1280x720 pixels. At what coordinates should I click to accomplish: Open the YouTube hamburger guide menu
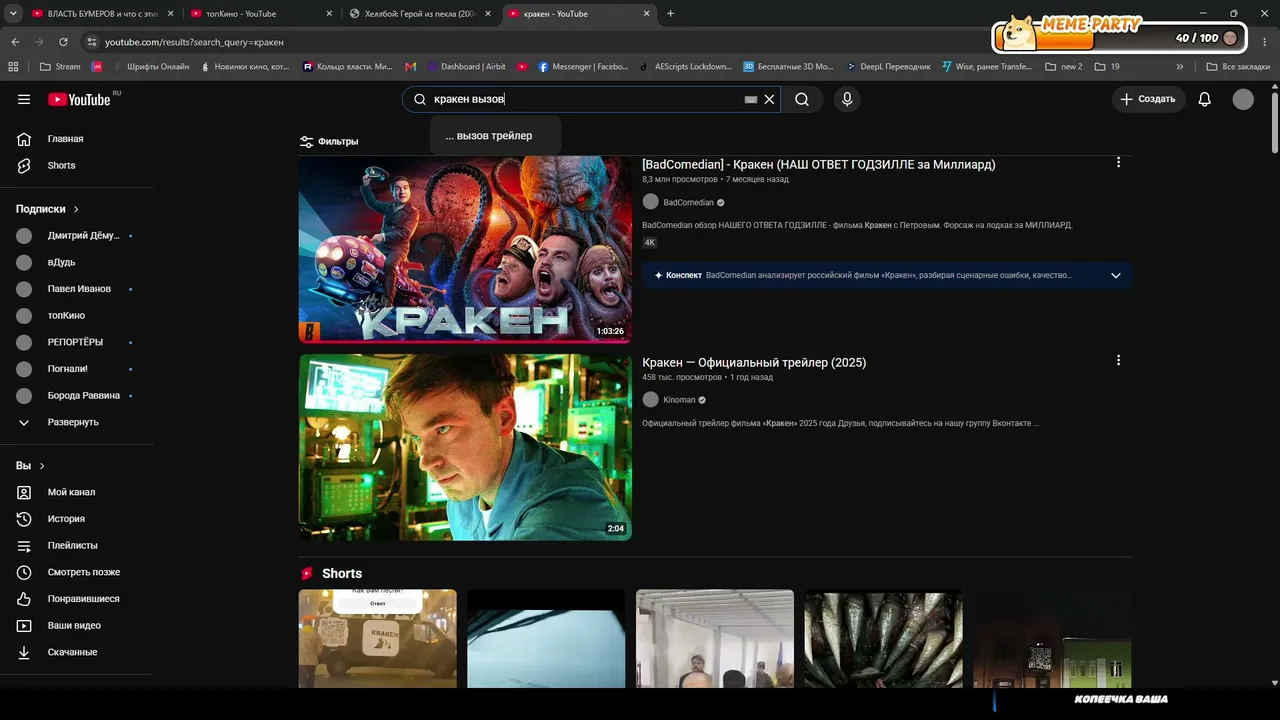[x=24, y=99]
